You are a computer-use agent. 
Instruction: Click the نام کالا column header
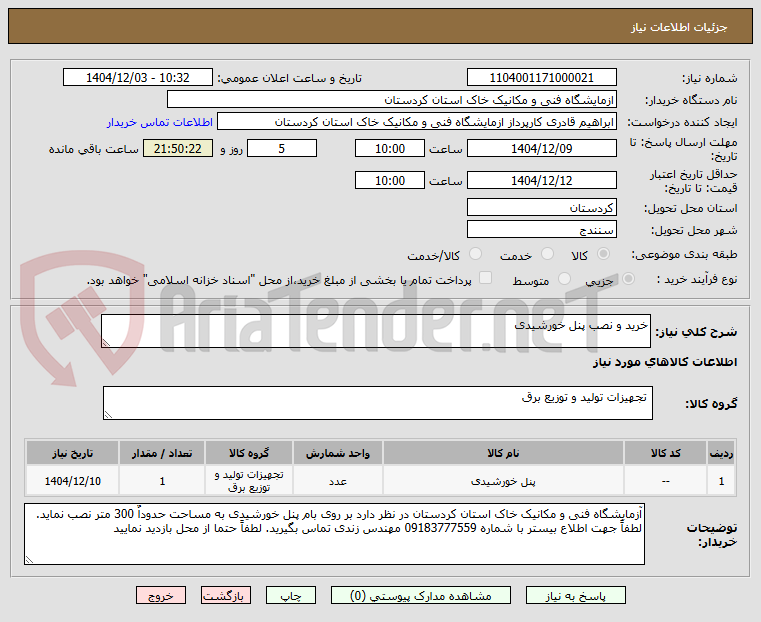point(503,453)
